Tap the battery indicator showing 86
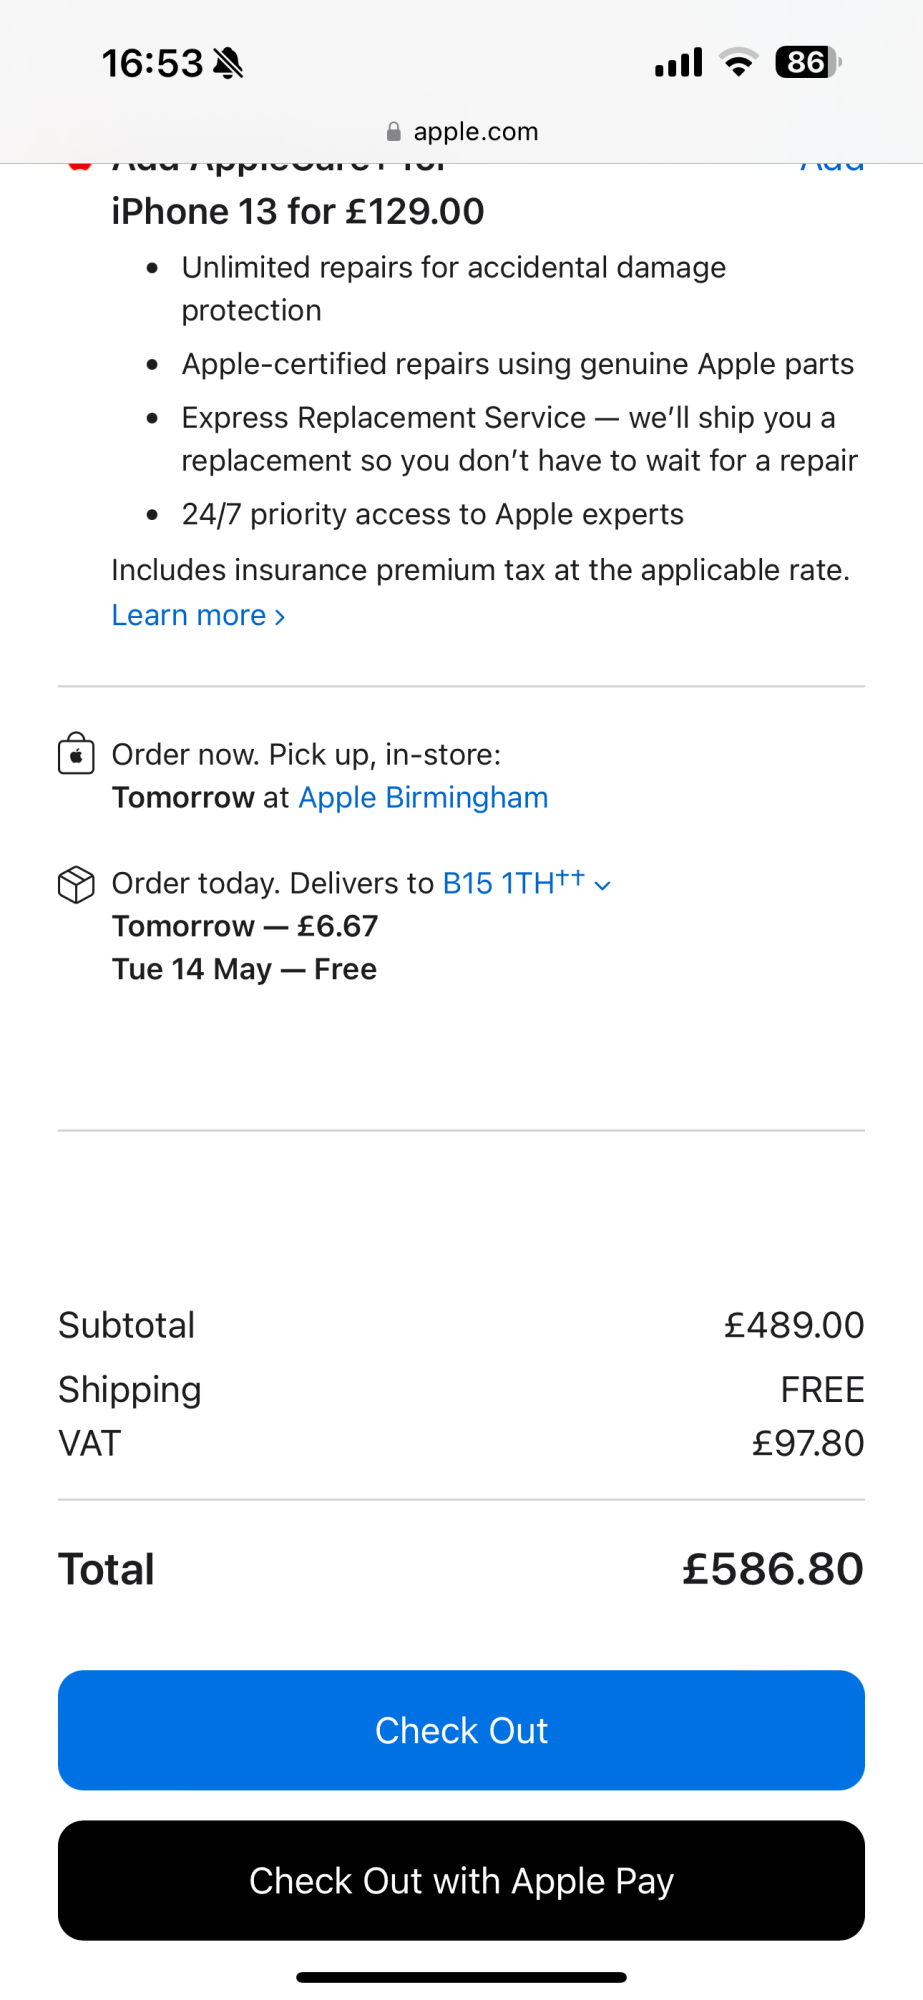 click(x=808, y=63)
